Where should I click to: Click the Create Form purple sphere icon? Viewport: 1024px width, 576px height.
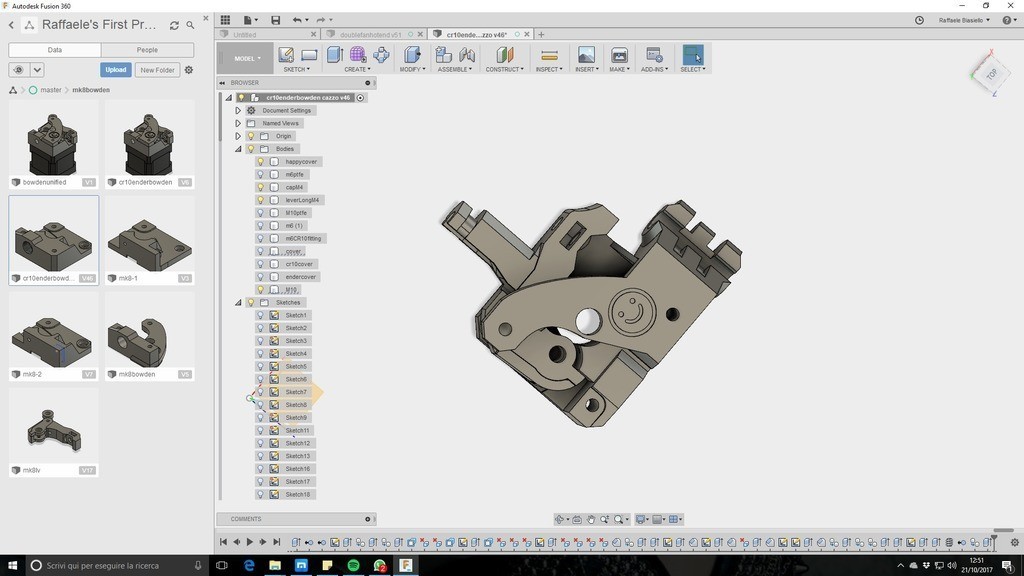358,55
